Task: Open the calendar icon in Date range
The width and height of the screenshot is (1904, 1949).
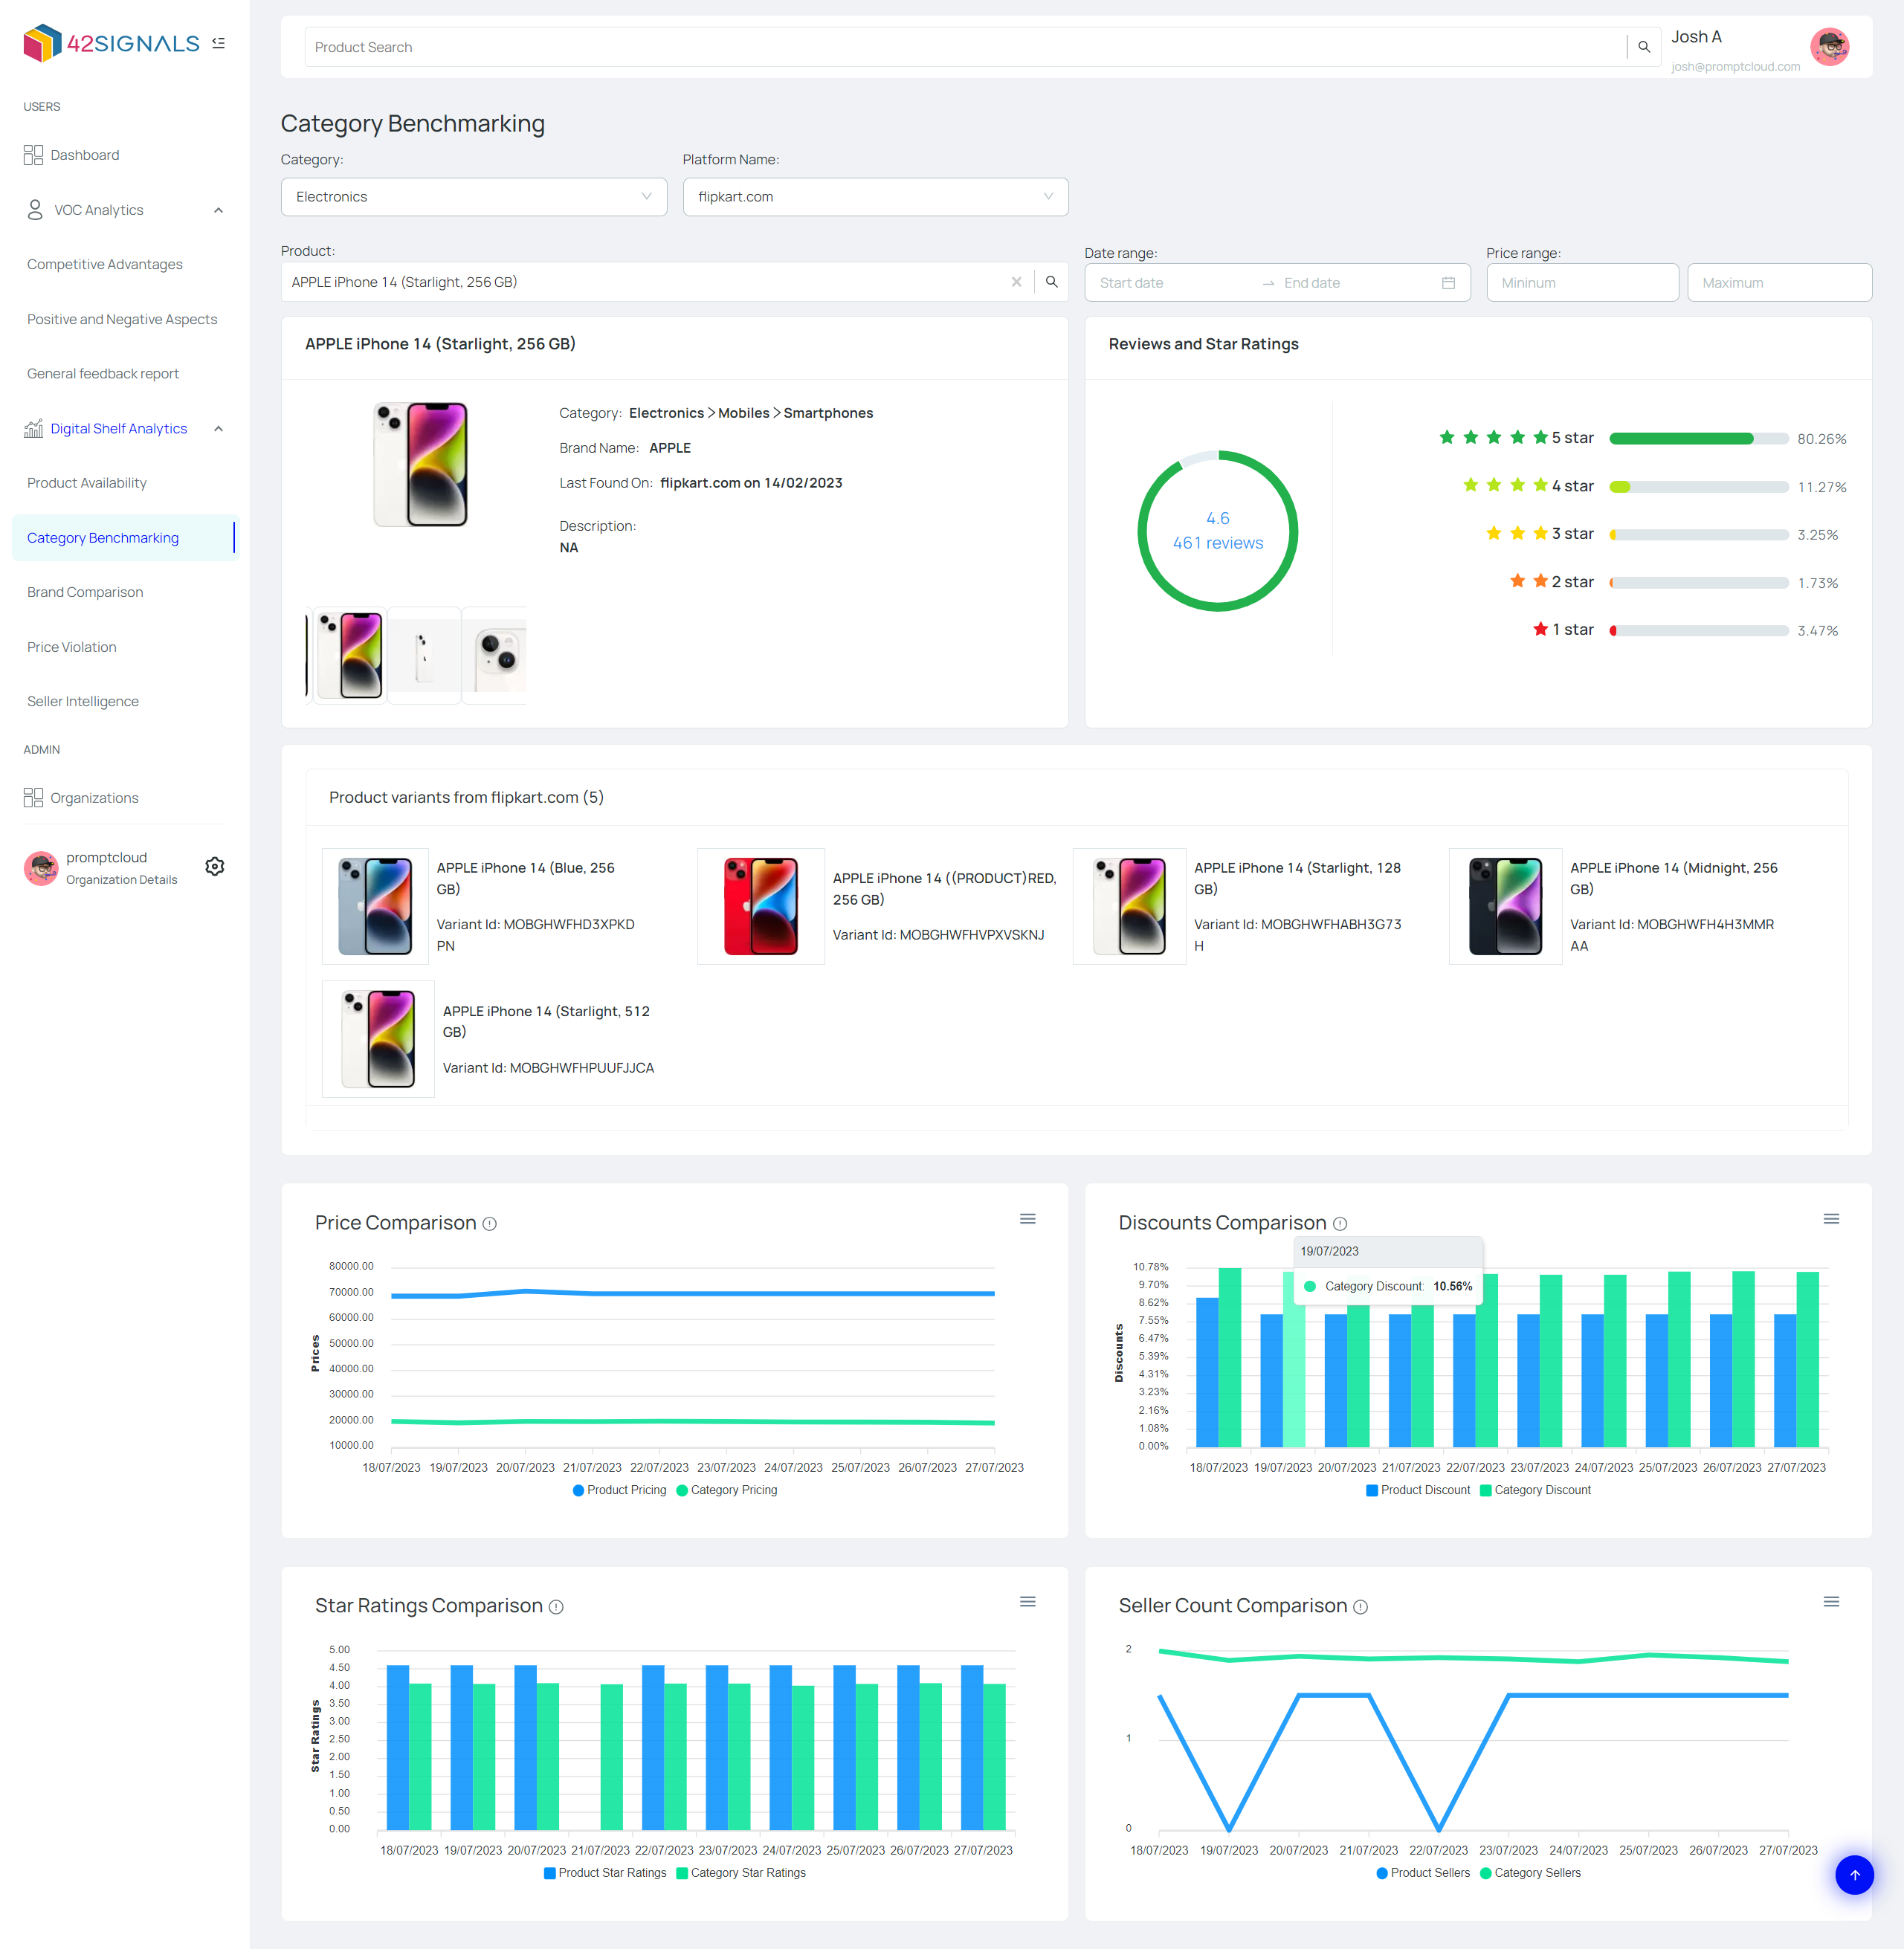Action: click(1448, 282)
